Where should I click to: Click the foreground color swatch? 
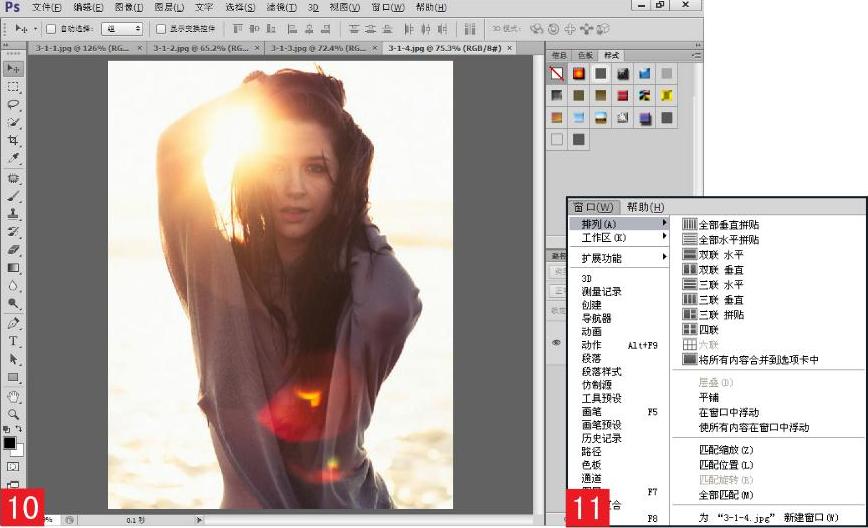[x=9, y=443]
